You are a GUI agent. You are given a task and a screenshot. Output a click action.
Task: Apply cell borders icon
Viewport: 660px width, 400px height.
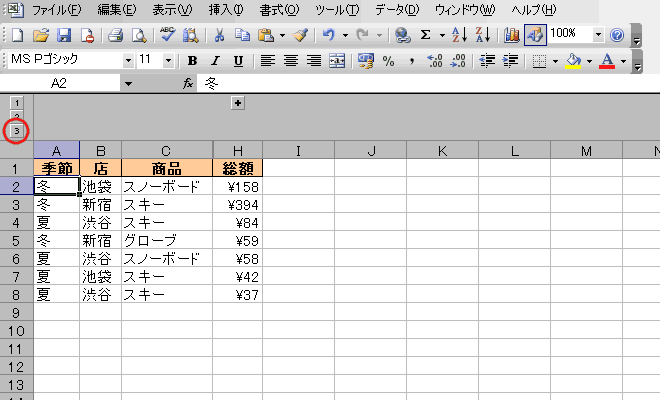tap(539, 61)
